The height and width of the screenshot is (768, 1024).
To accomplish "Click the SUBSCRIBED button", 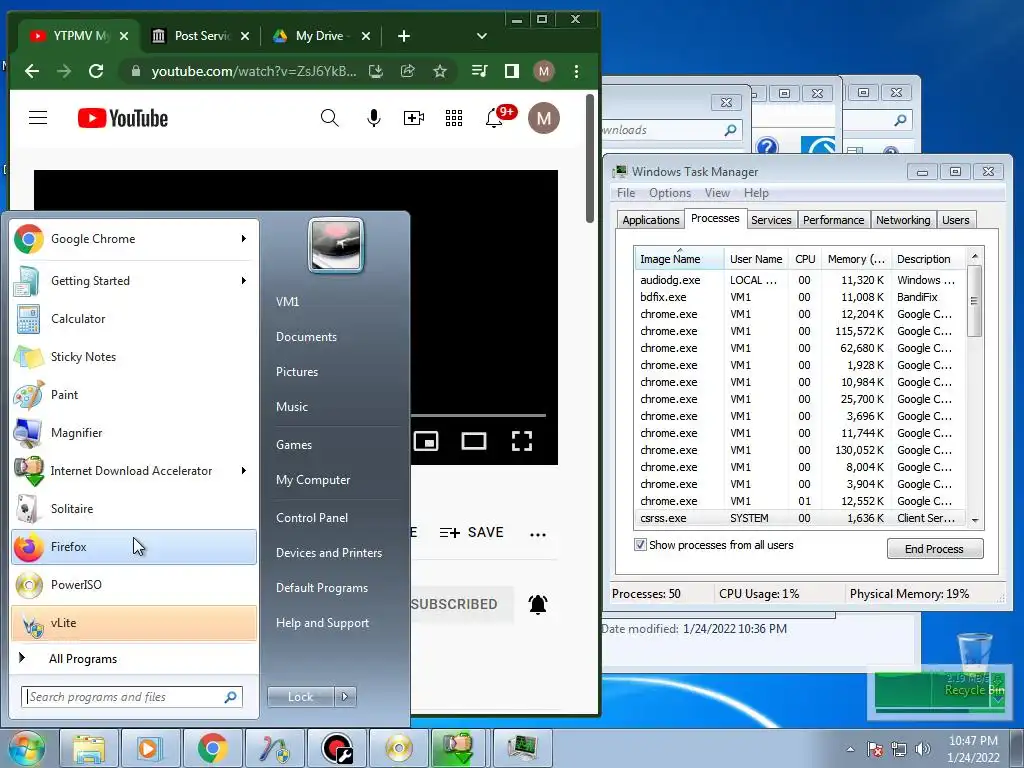I will tap(461, 604).
